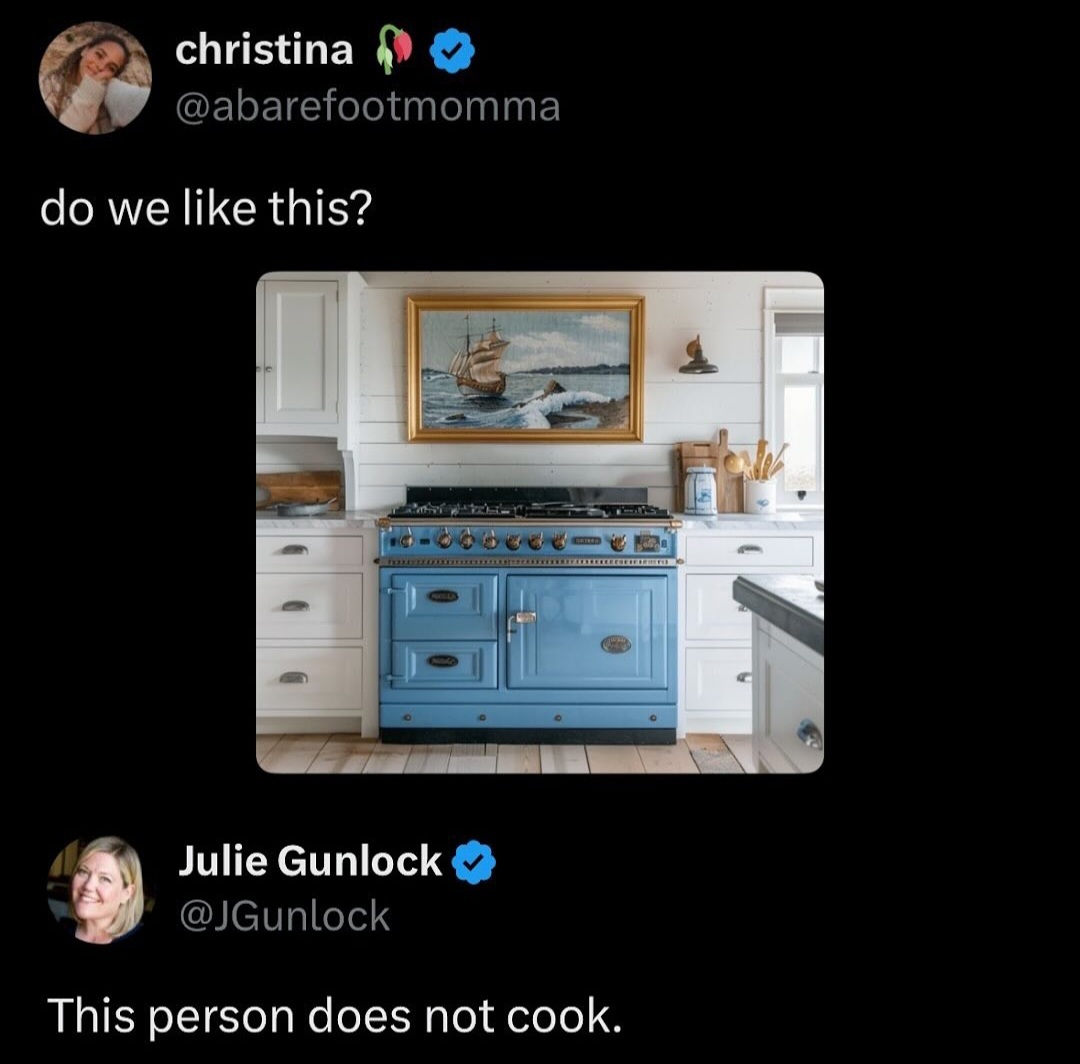This screenshot has height=1064, width=1080.
Task: Click the blue oven's large right door
Action: 587,631
